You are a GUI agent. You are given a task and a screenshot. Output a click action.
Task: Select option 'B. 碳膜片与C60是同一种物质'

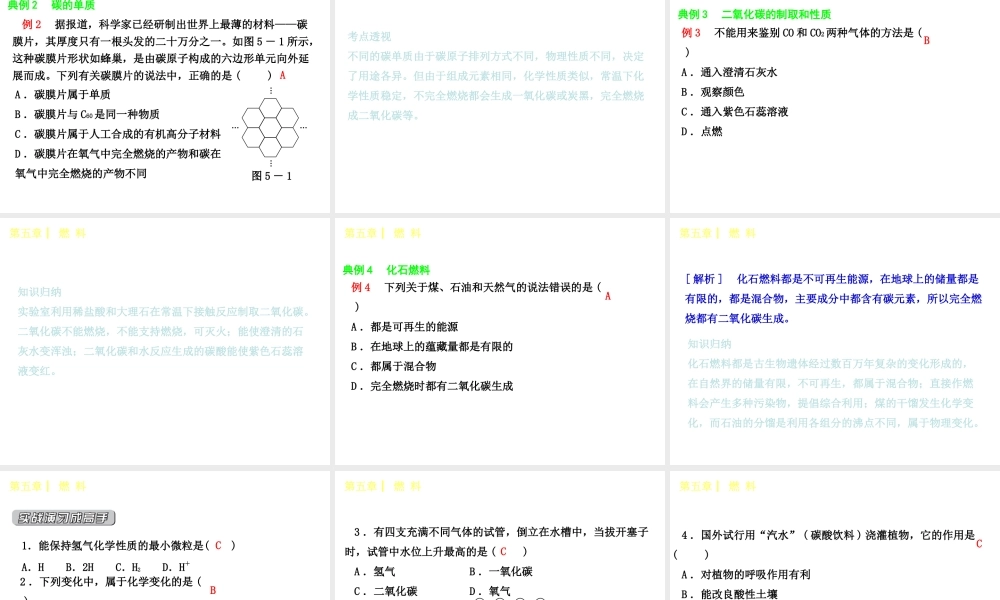coord(87,114)
